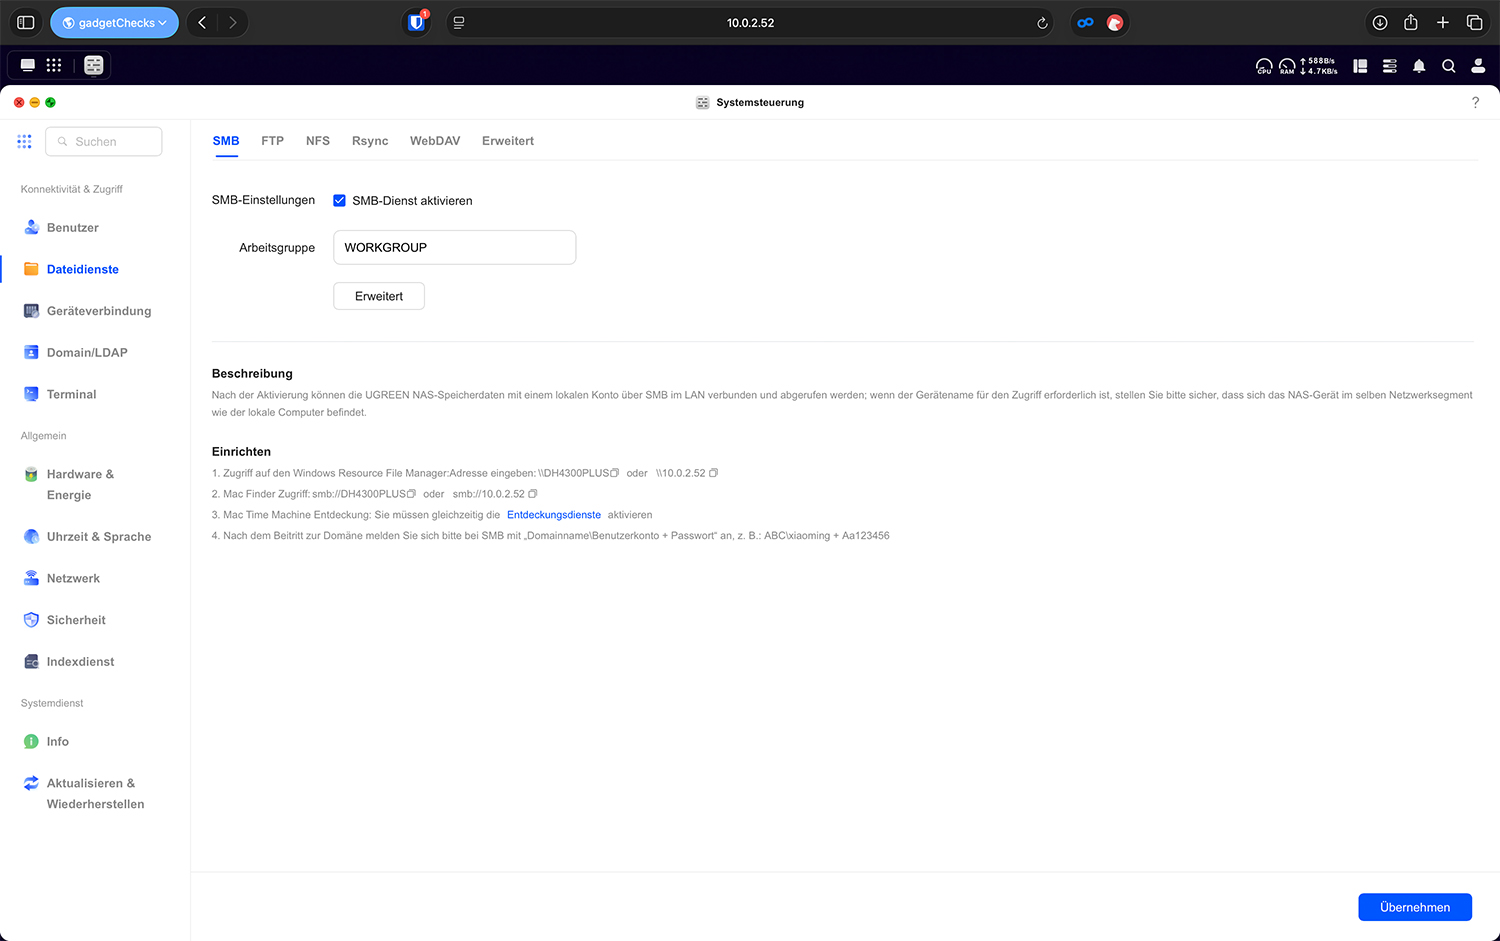Follow the Entdeckungsdienste link

pos(554,515)
